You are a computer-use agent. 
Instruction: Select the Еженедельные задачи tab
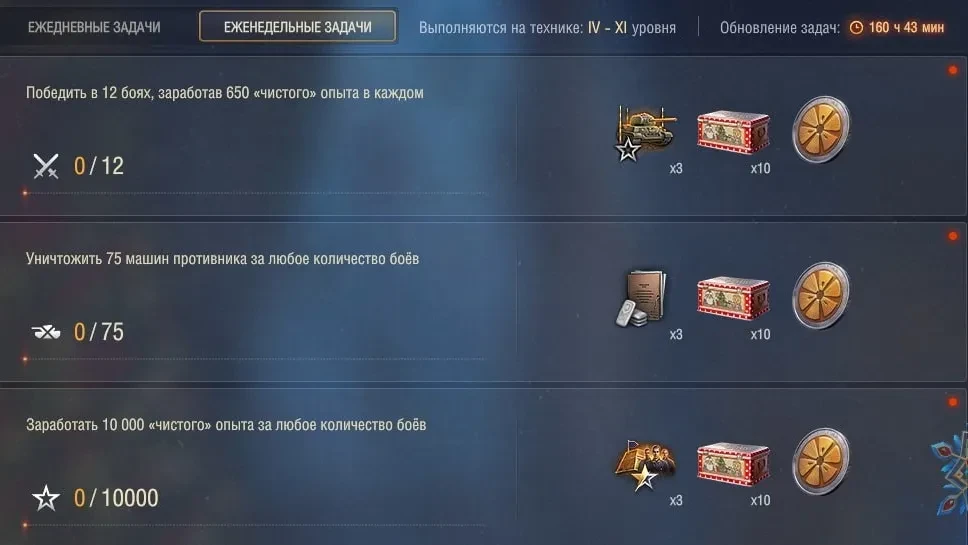(x=298, y=27)
